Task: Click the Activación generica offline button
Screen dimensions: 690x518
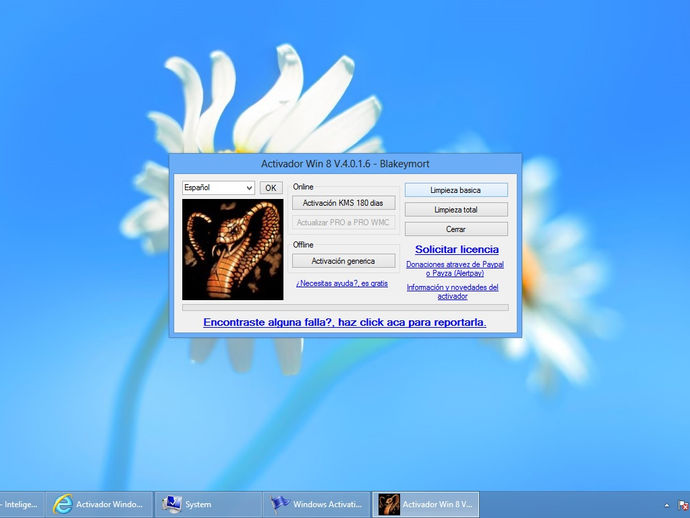Action: point(343,261)
